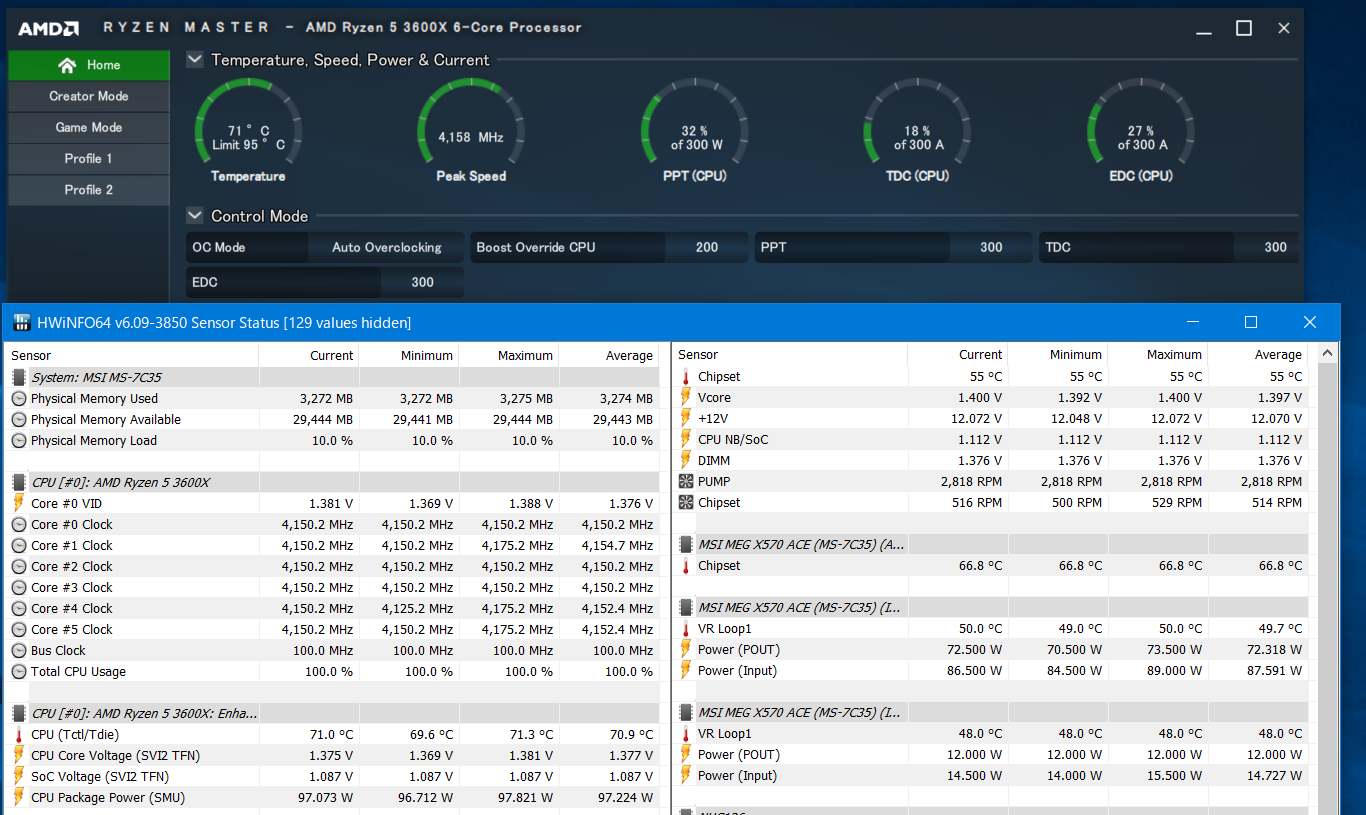Collapse the Control Mode section
Image resolution: width=1366 pixels, height=815 pixels.
(x=195, y=216)
